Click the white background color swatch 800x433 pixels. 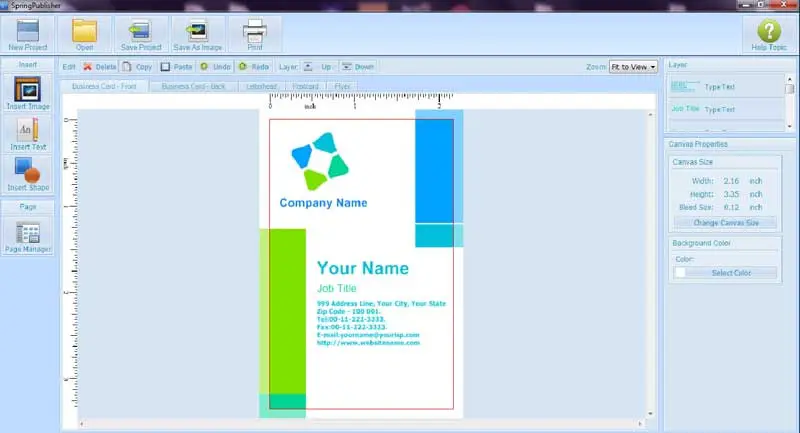tap(681, 272)
